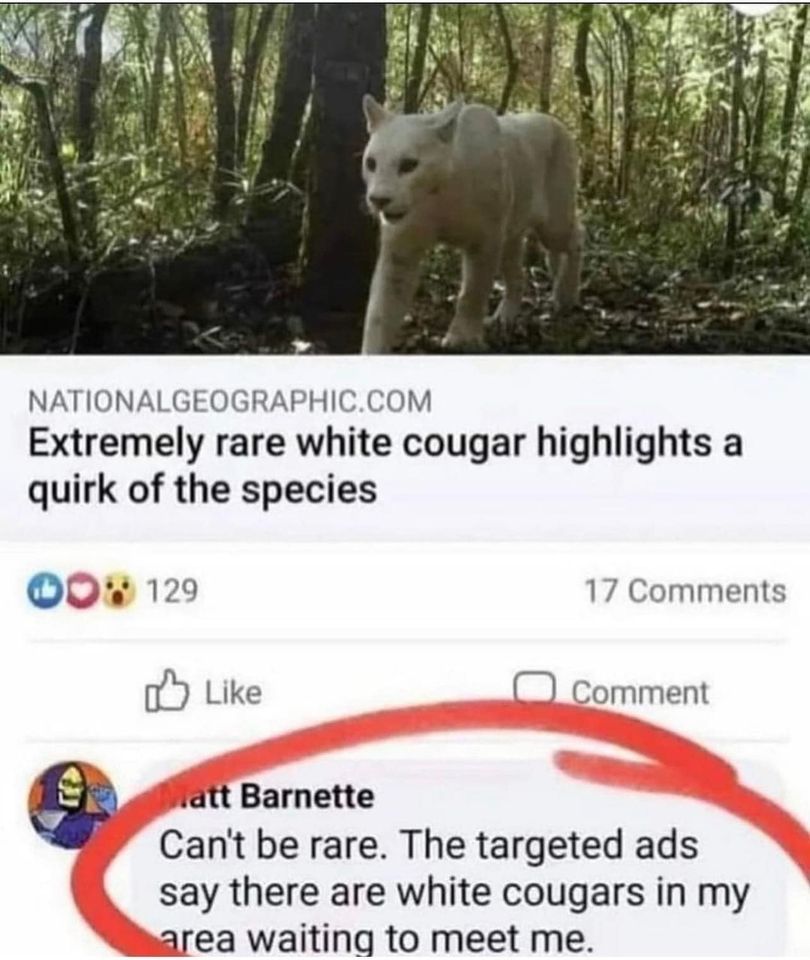Open the 17 Comments link
The height and width of the screenshot is (960, 810).
coord(685,591)
